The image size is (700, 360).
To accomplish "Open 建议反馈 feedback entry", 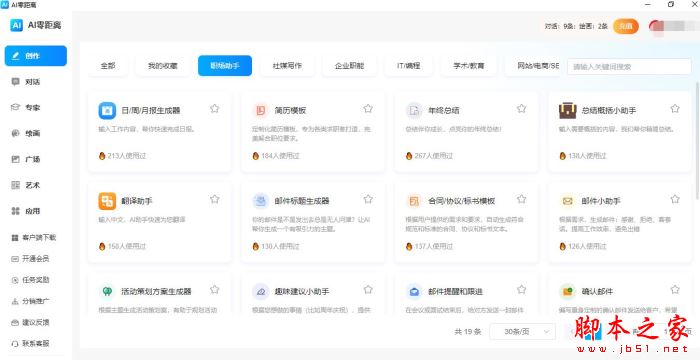I will [30, 322].
